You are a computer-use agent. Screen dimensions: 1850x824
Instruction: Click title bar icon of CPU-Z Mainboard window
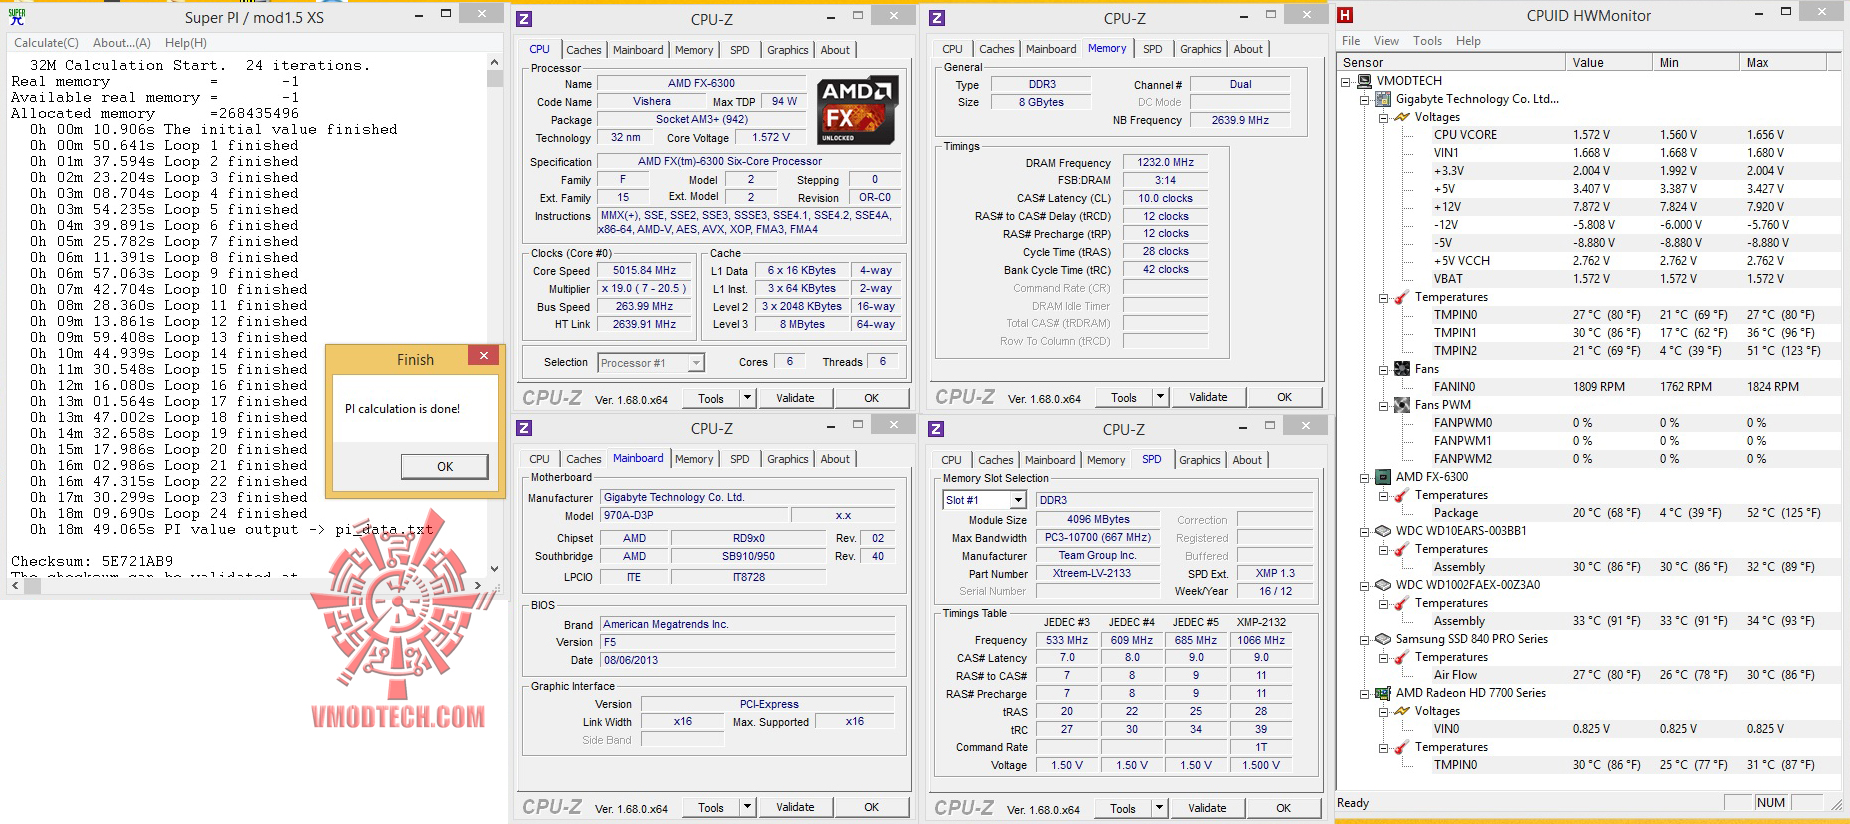pos(524,429)
